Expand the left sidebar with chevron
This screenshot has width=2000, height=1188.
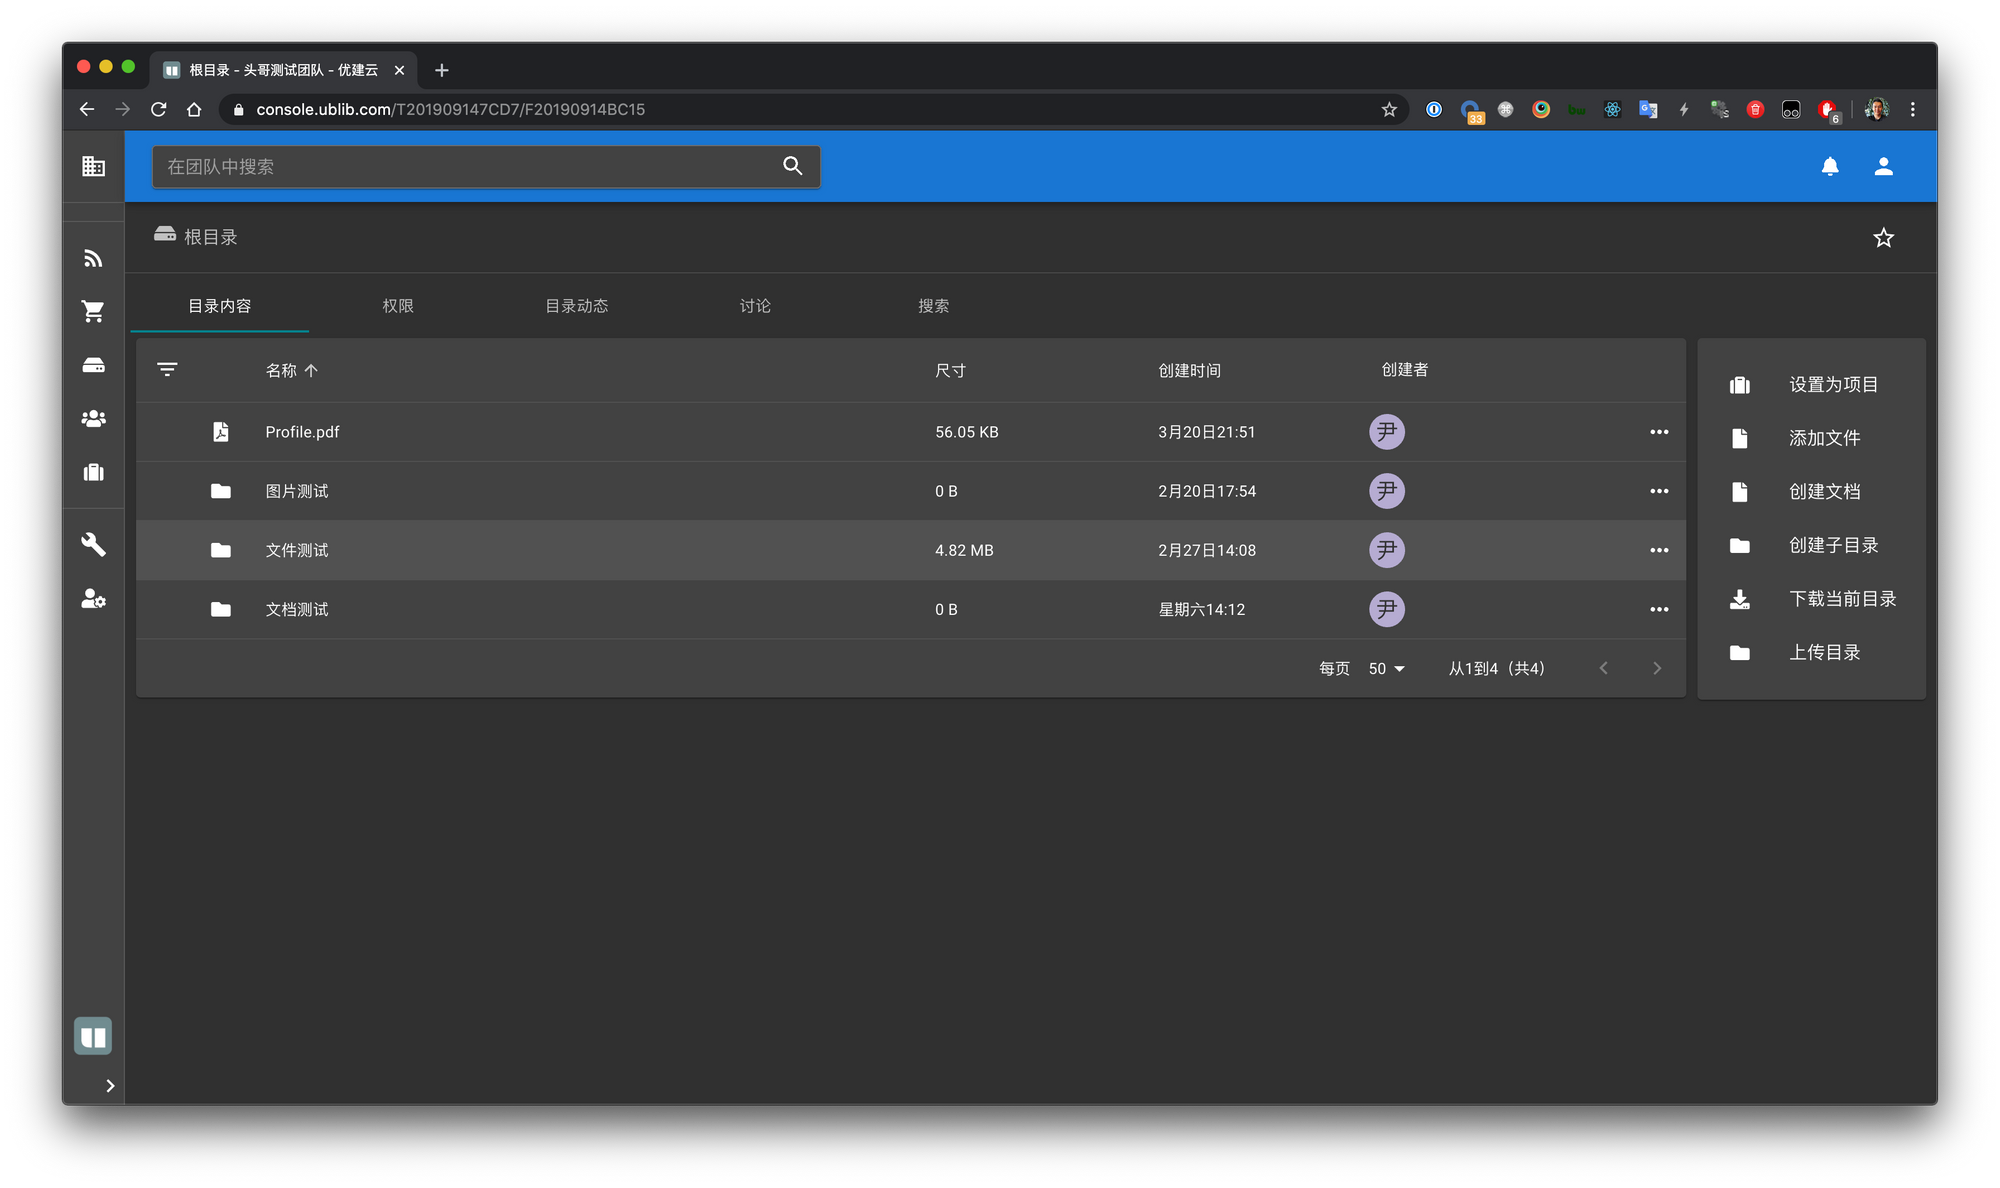(109, 1085)
